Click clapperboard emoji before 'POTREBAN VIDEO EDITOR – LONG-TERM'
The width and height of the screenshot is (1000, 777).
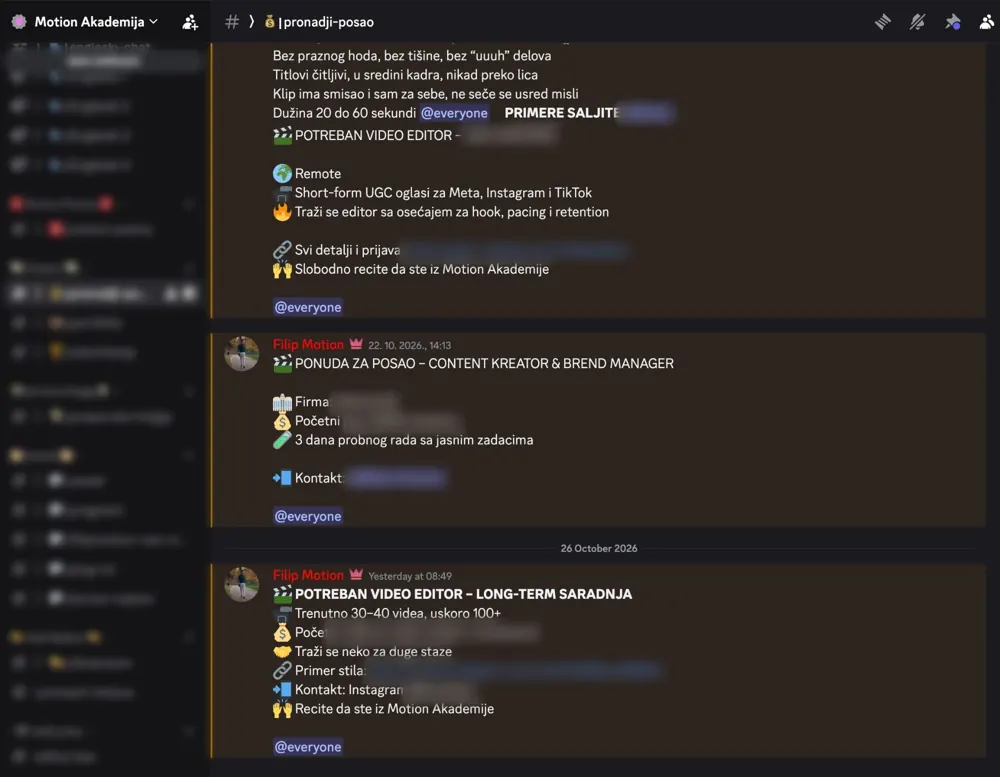282,595
